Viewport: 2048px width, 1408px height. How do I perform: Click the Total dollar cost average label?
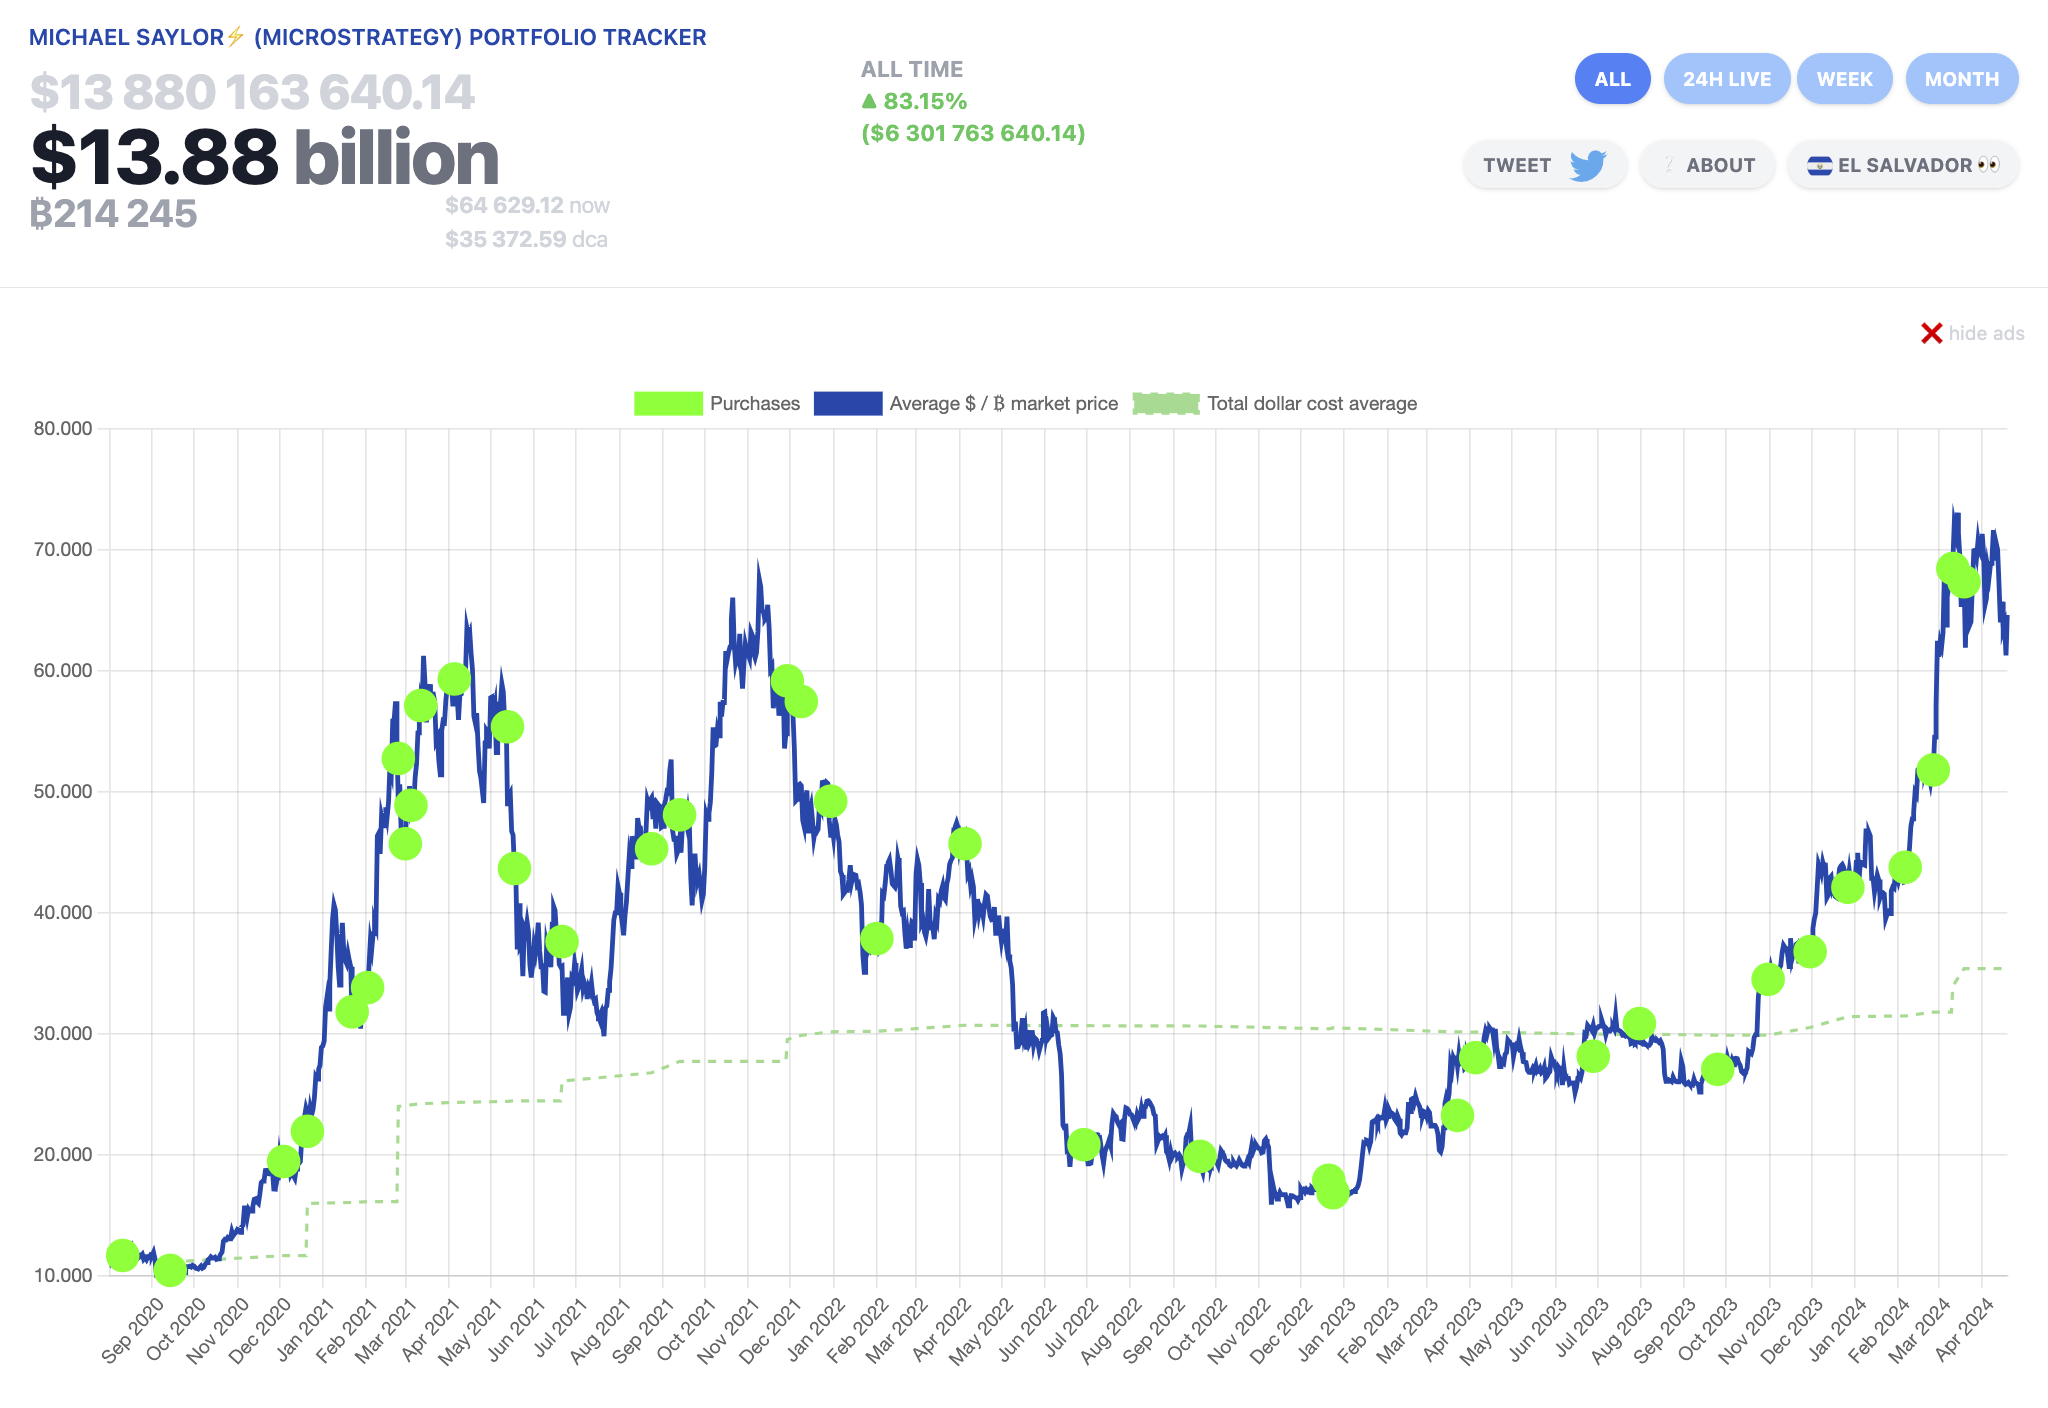click(1312, 403)
